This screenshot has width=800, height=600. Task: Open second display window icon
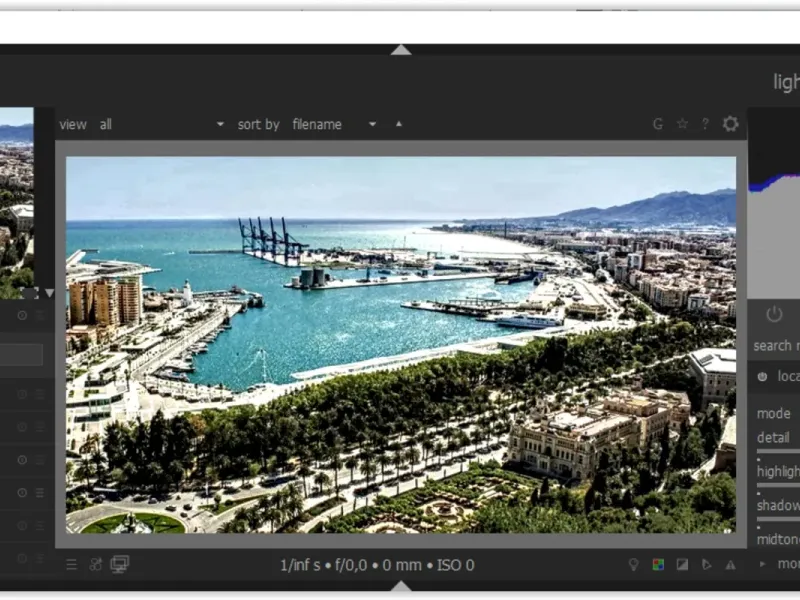tap(120, 564)
